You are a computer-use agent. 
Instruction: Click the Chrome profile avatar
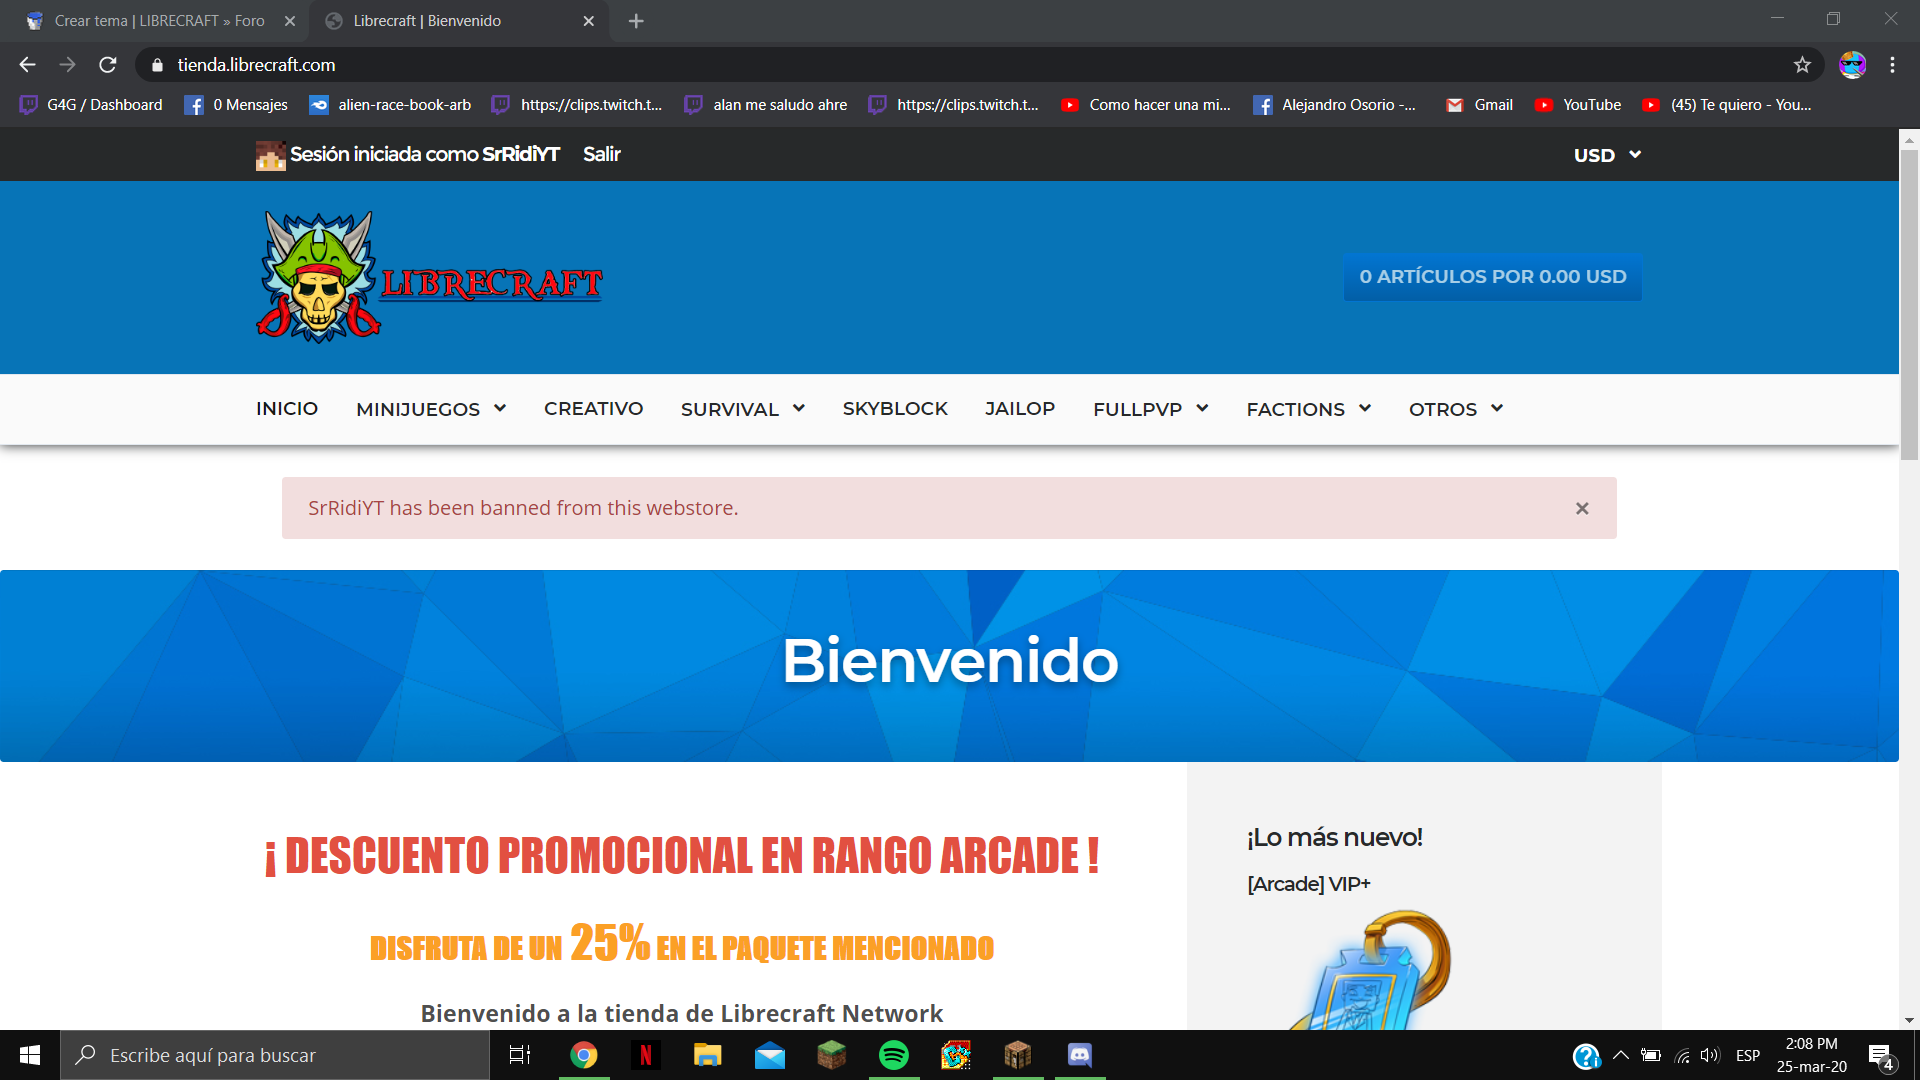(1852, 65)
